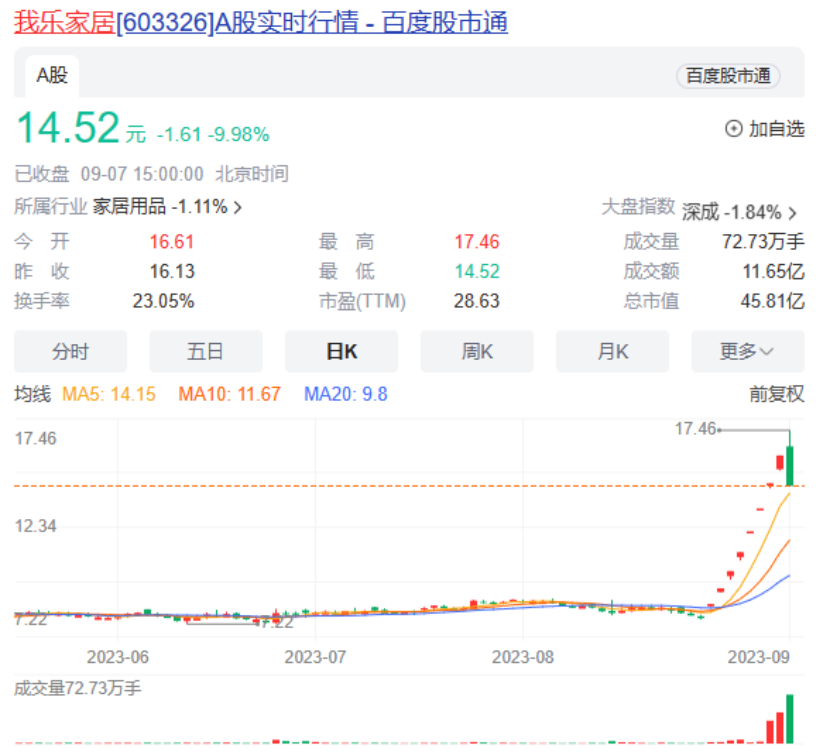Add the stock via the 加自选 plus icon
The height and width of the screenshot is (753, 830).
734,129
